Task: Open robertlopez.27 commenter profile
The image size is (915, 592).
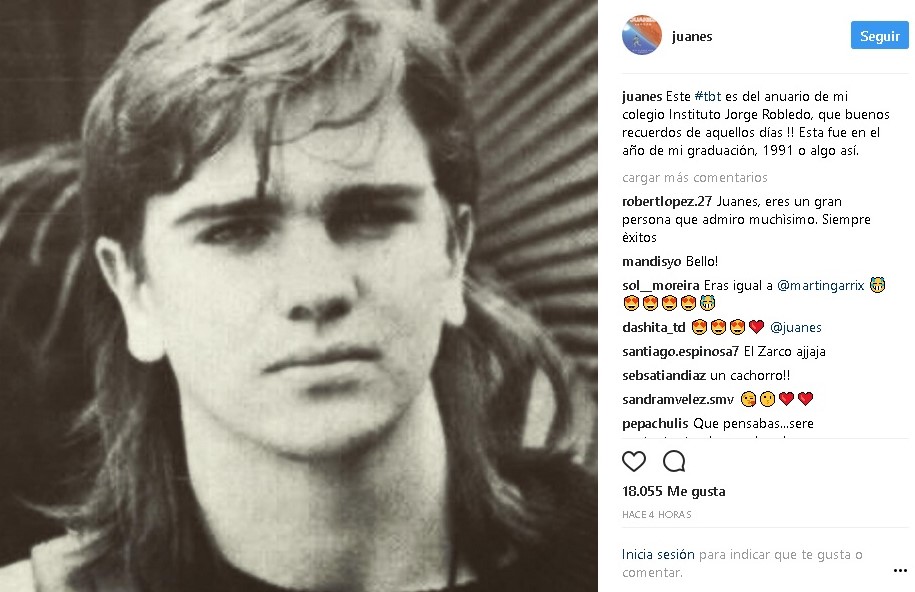Action: tap(666, 201)
